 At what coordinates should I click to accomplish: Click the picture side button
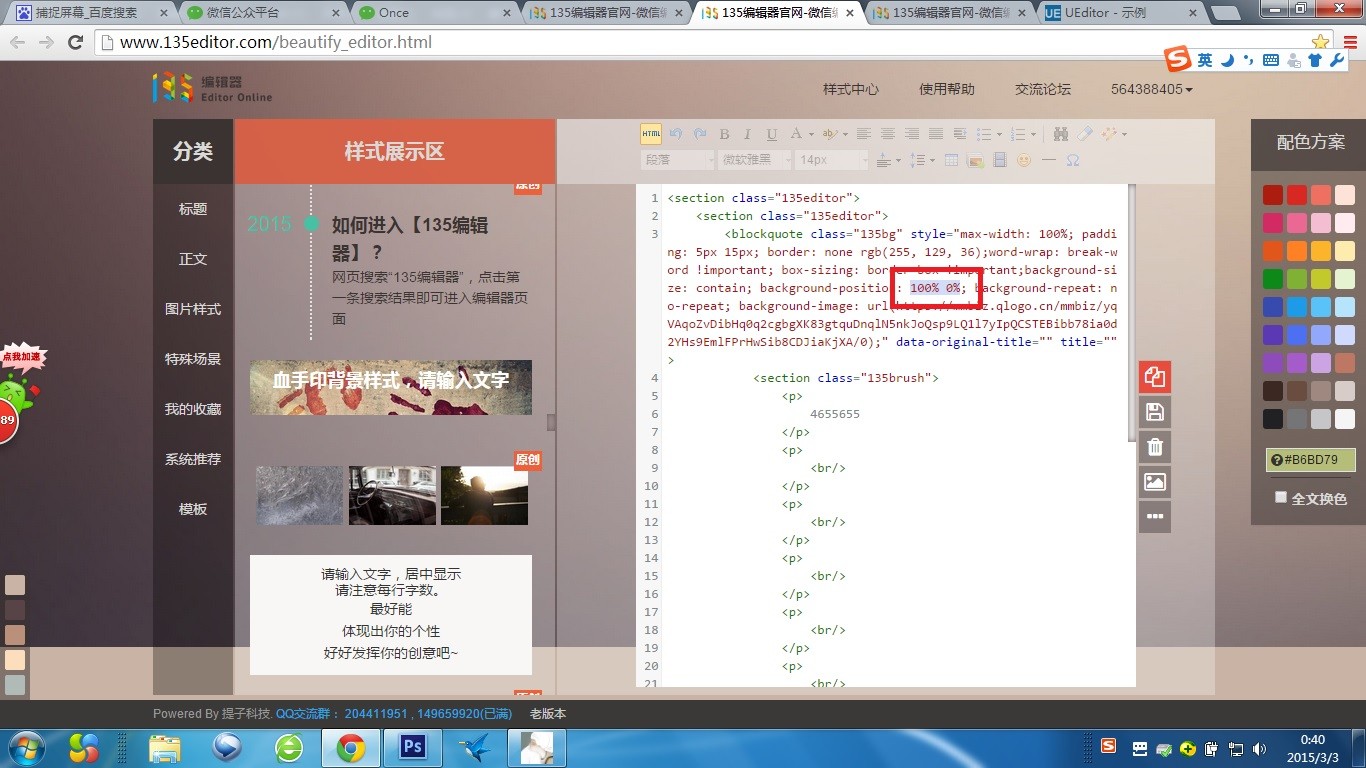click(1154, 482)
